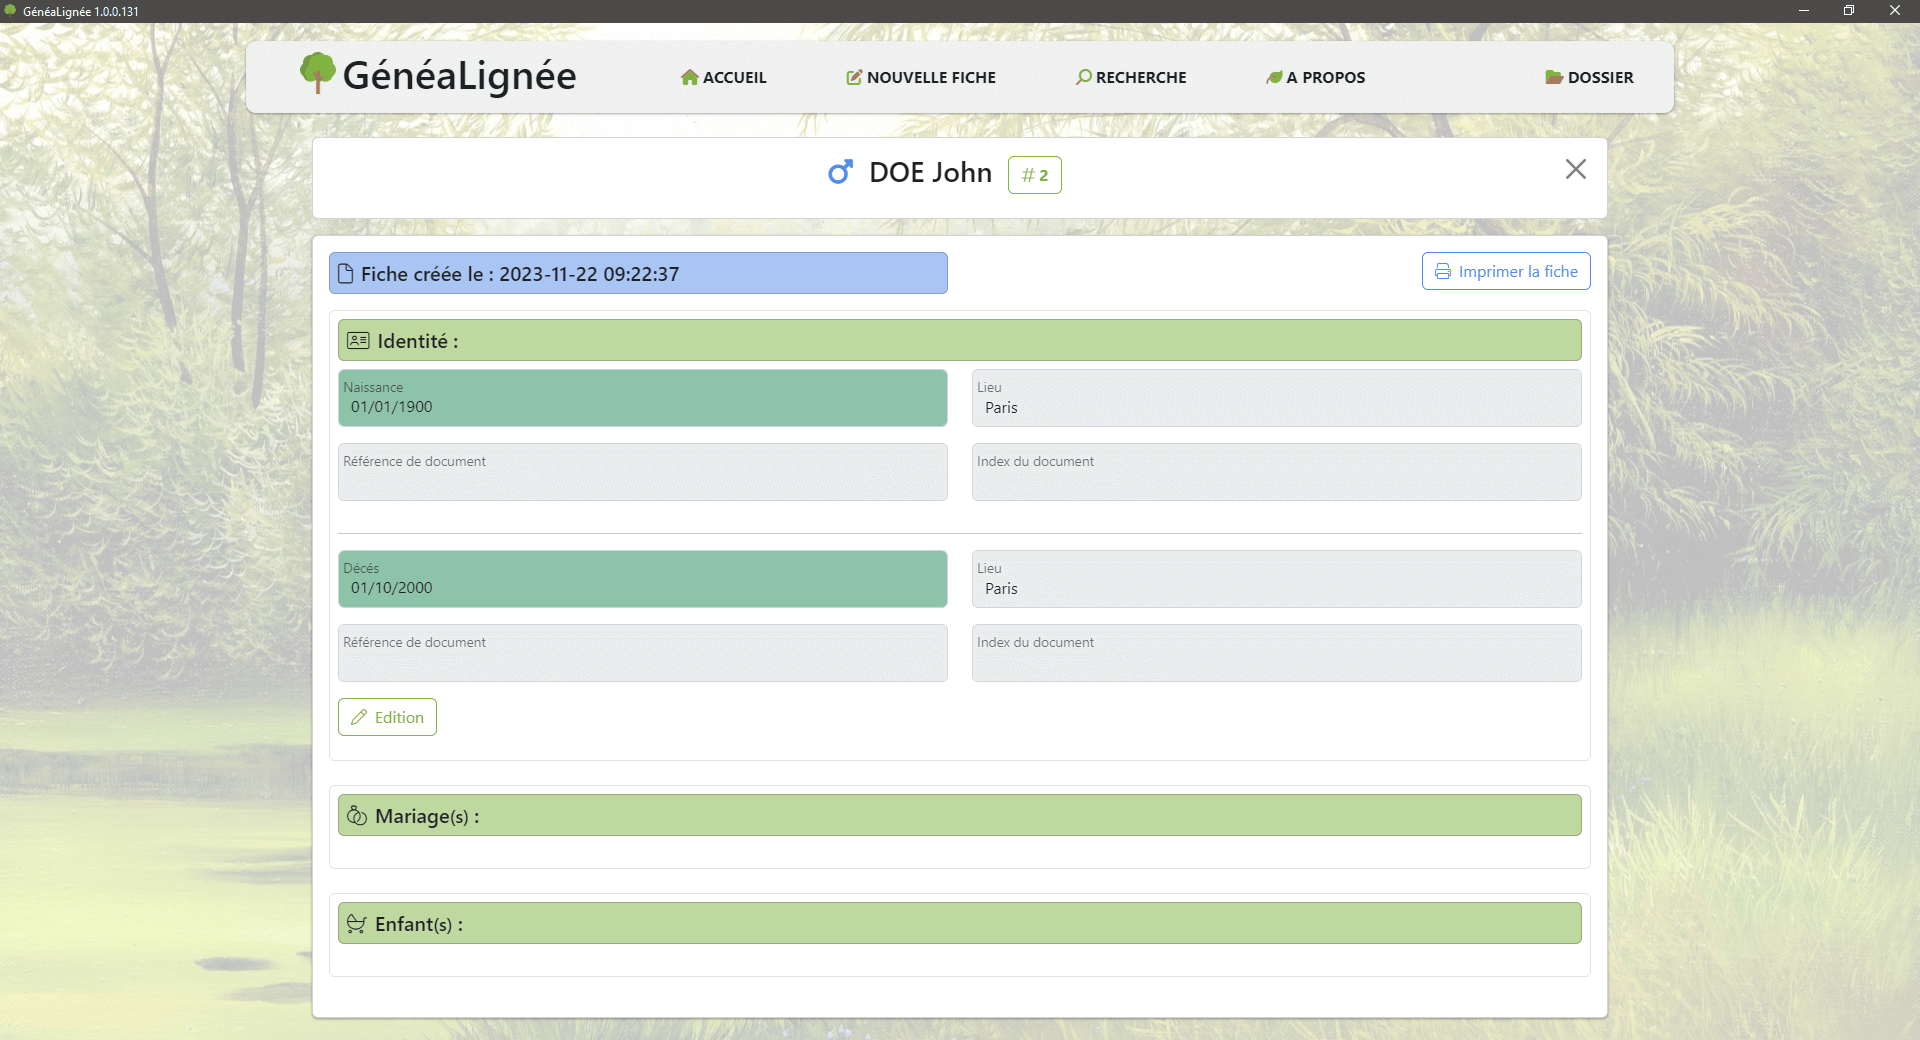Open NOUVELLE FICHE to create a record
1920x1040 pixels.
coord(921,77)
